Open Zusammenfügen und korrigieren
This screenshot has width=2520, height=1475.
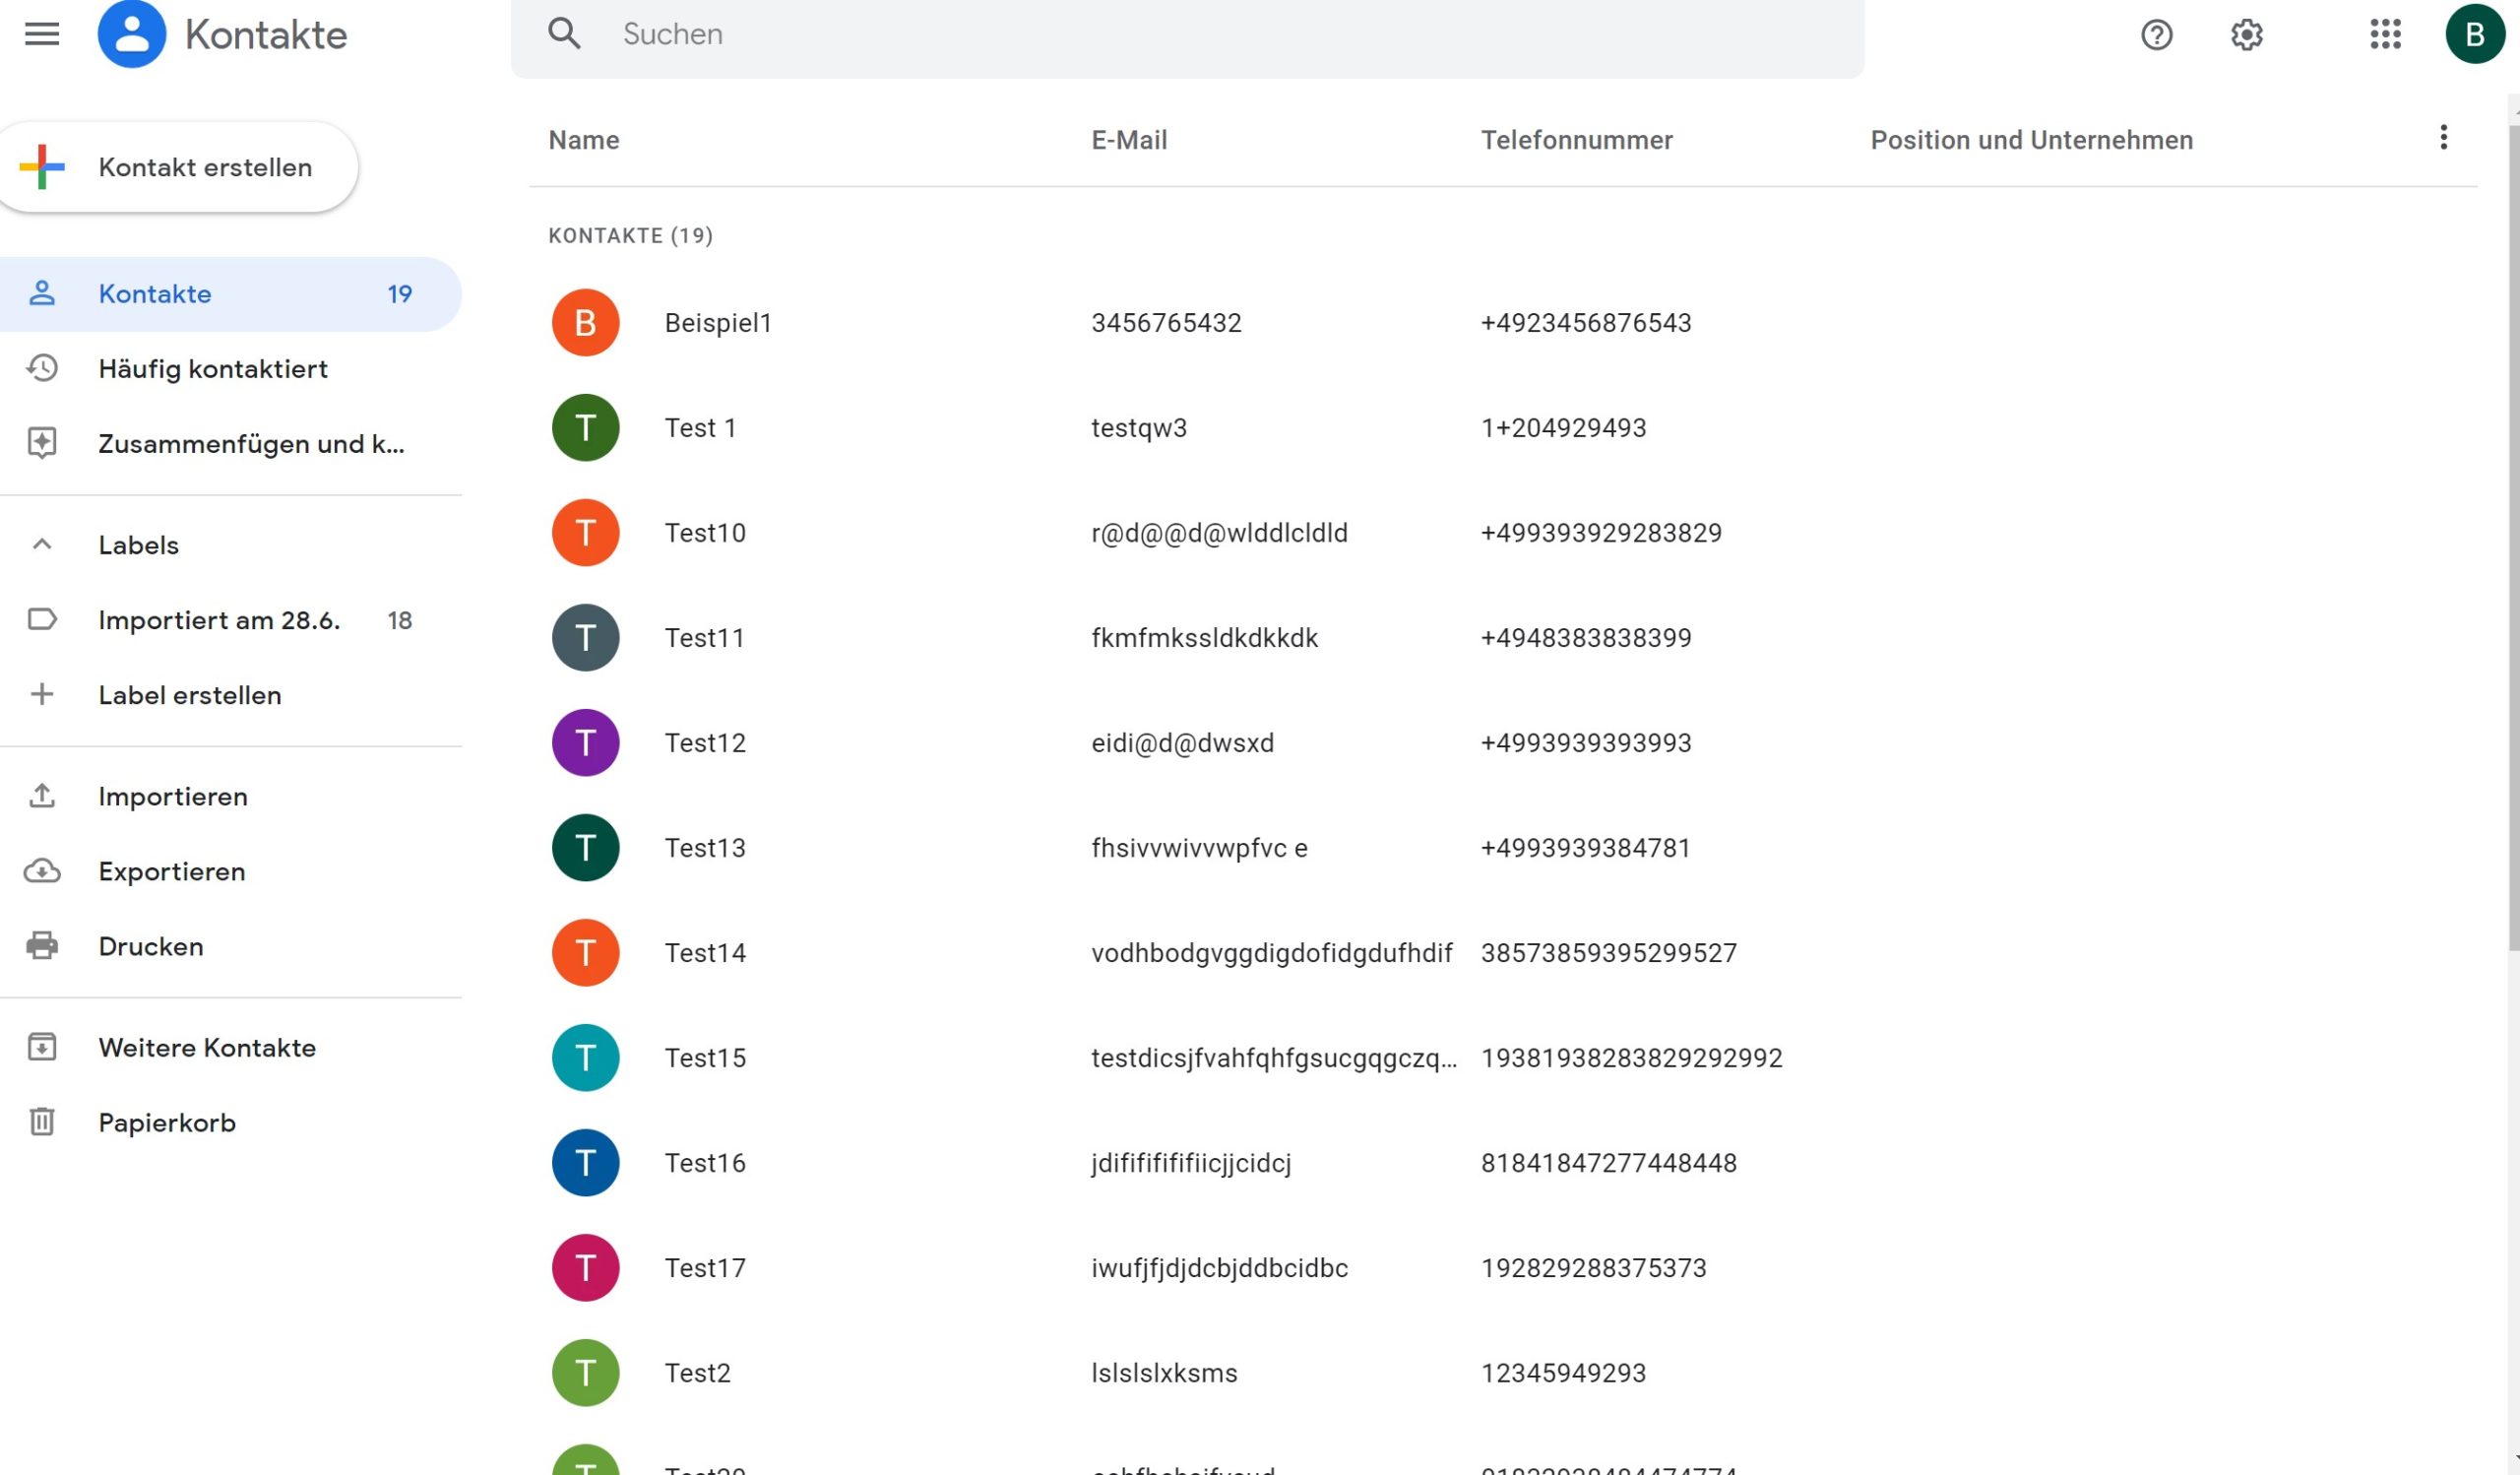click(x=250, y=444)
